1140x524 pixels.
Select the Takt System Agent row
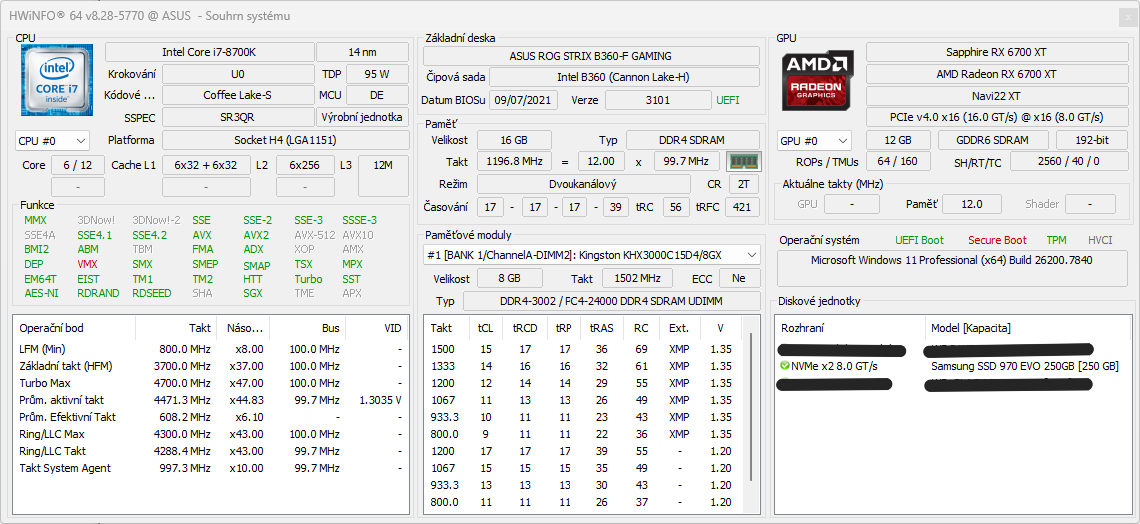pos(211,468)
